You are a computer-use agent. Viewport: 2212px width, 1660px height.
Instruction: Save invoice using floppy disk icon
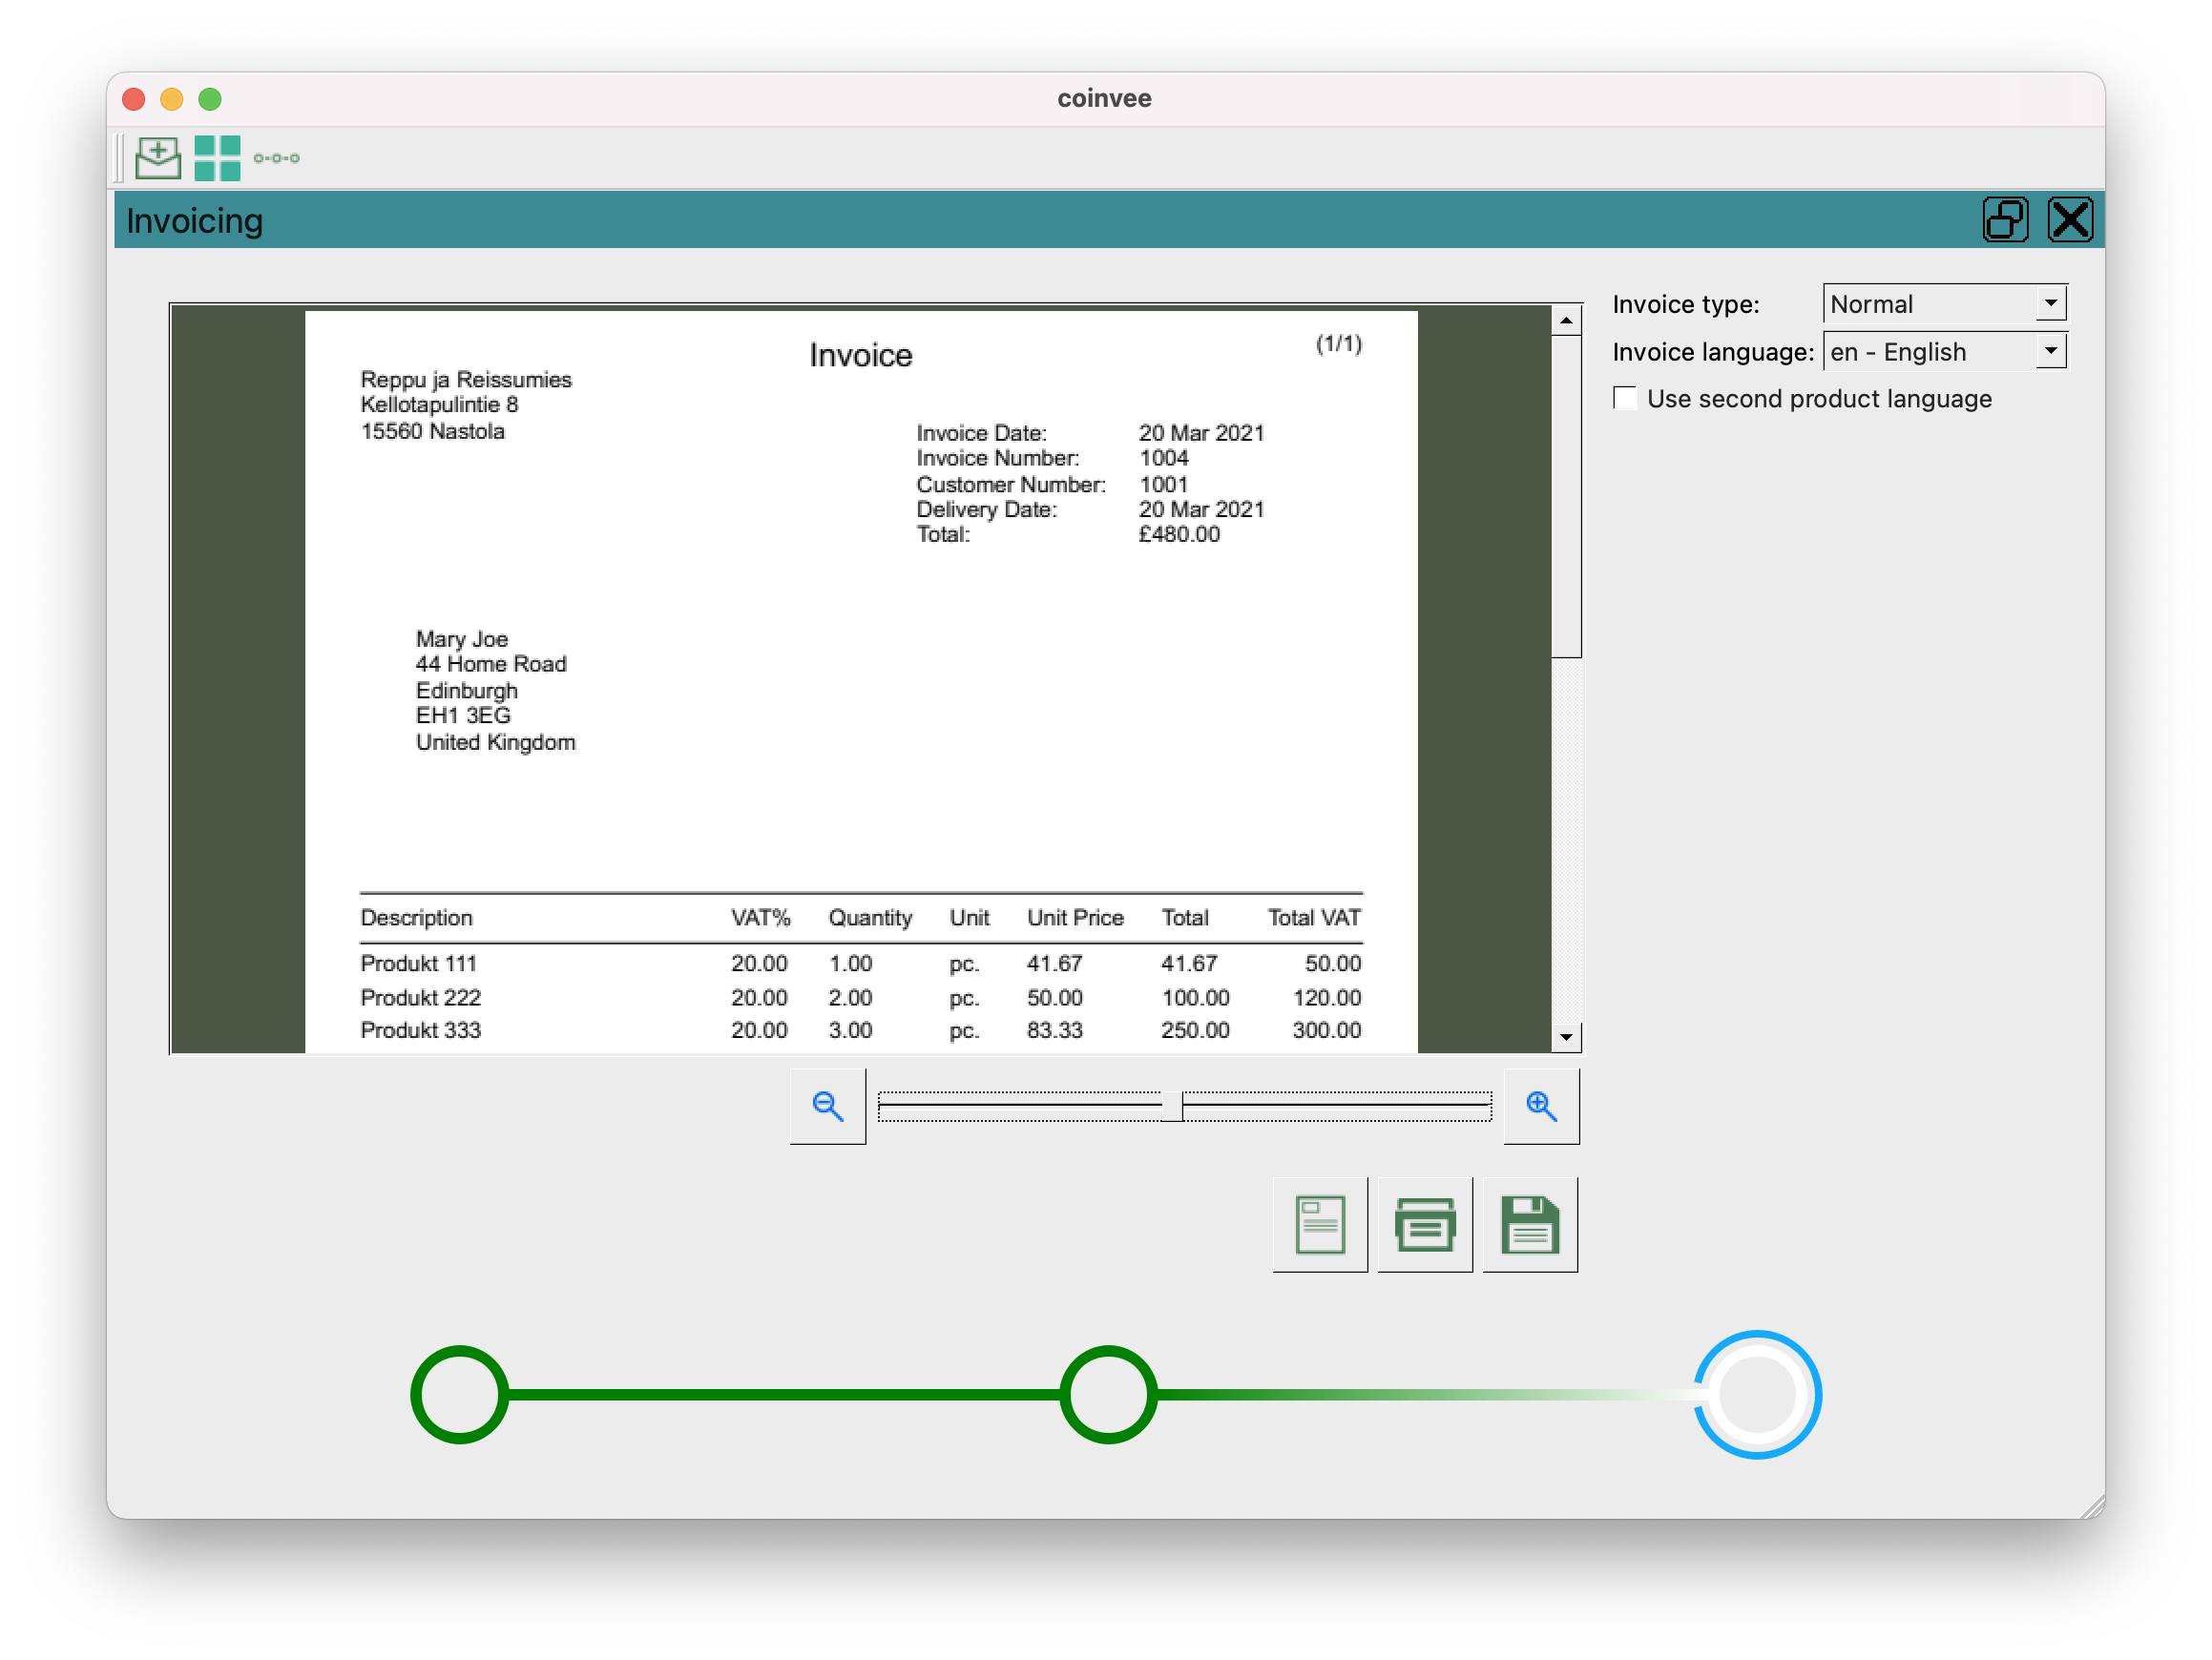pyautogui.click(x=1529, y=1224)
